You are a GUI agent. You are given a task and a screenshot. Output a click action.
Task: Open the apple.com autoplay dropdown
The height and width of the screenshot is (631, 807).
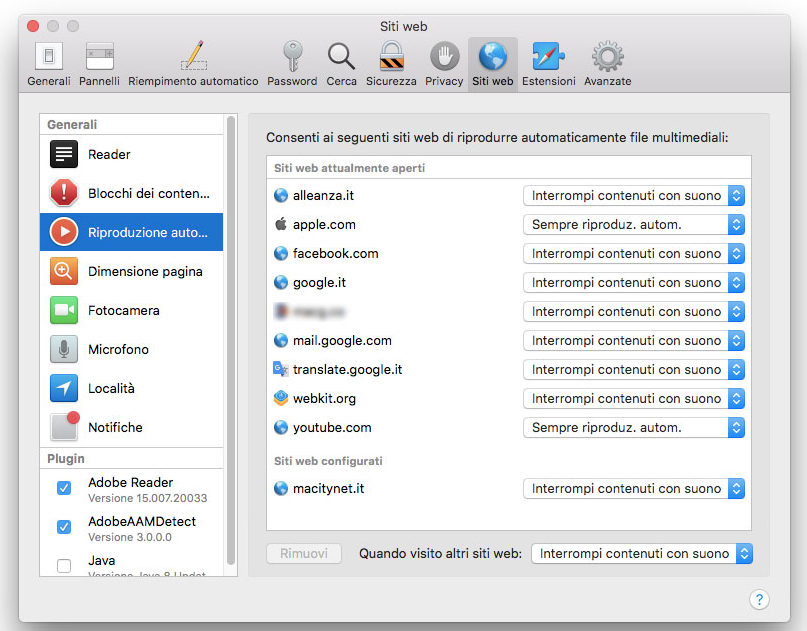[634, 225]
